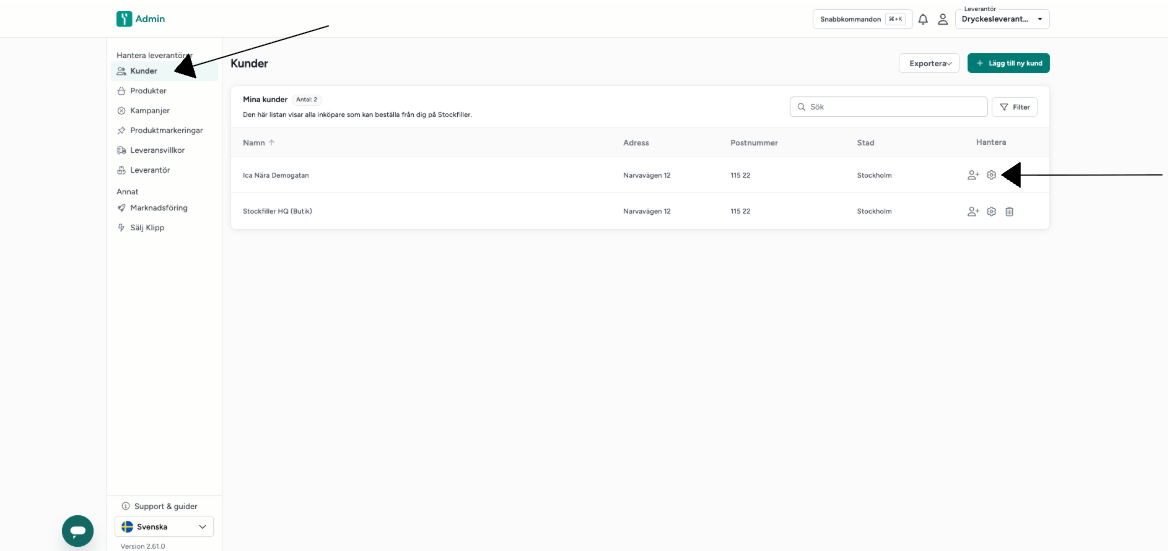
Task: Open the Filter button
Action: tap(1015, 107)
